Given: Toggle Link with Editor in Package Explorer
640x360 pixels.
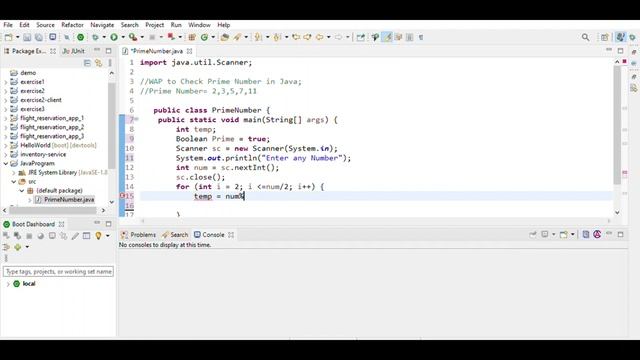Looking at the screenshot, I should point(98,63).
